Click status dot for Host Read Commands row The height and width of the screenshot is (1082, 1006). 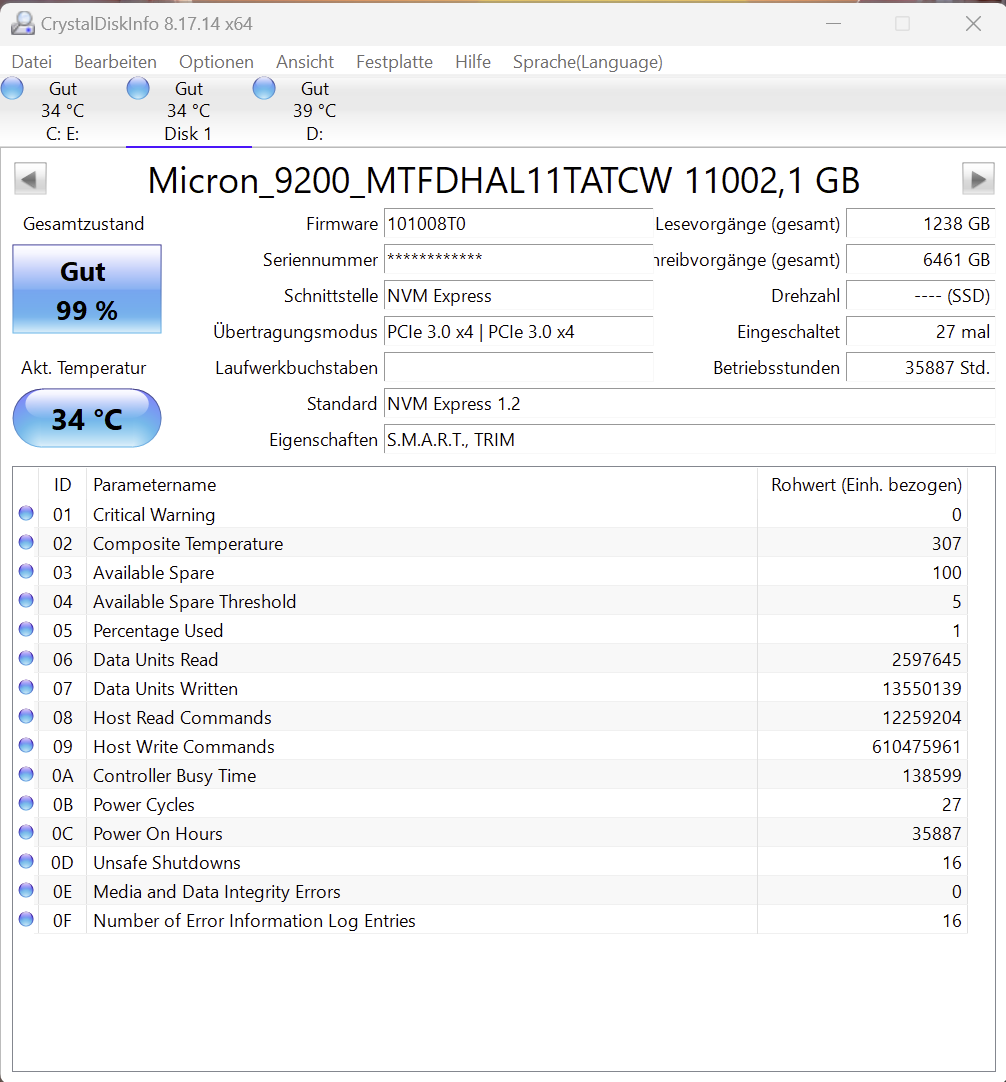click(x=26, y=716)
